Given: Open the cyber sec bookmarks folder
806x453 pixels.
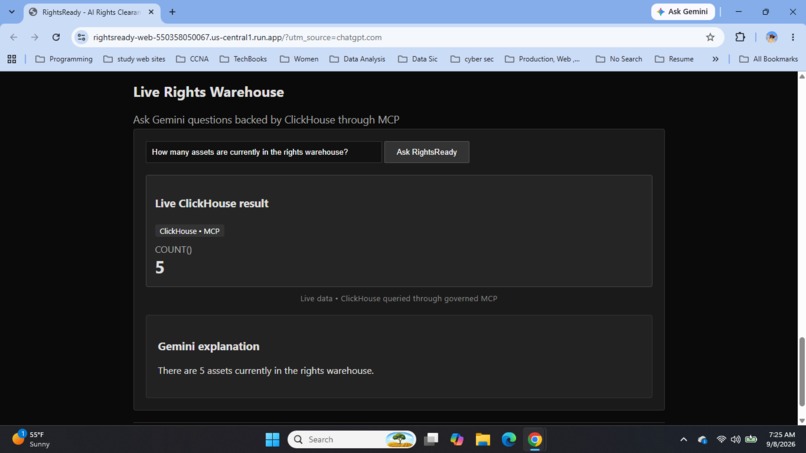Looking at the screenshot, I should click(x=472, y=59).
